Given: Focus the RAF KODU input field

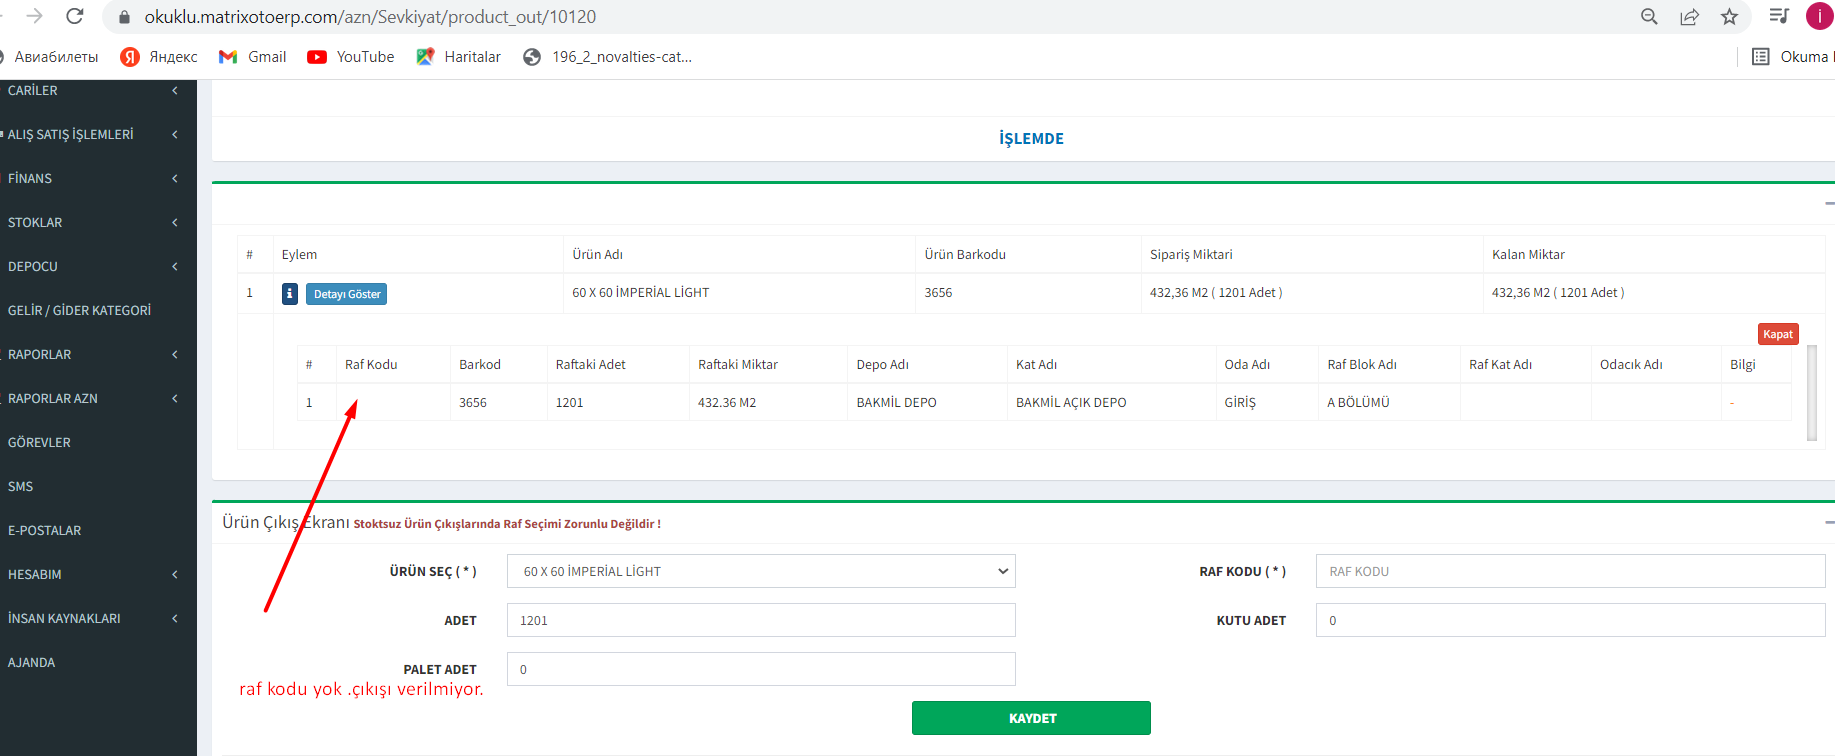Looking at the screenshot, I should tap(1570, 571).
